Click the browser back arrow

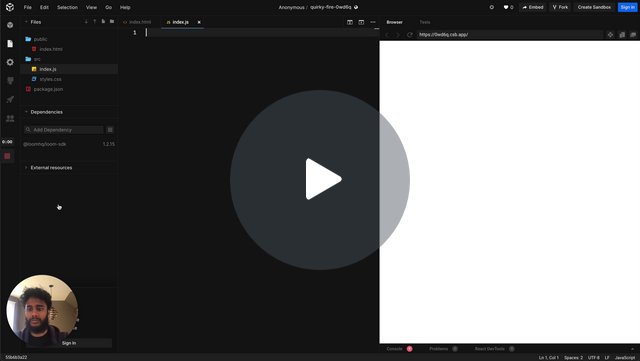(387, 35)
